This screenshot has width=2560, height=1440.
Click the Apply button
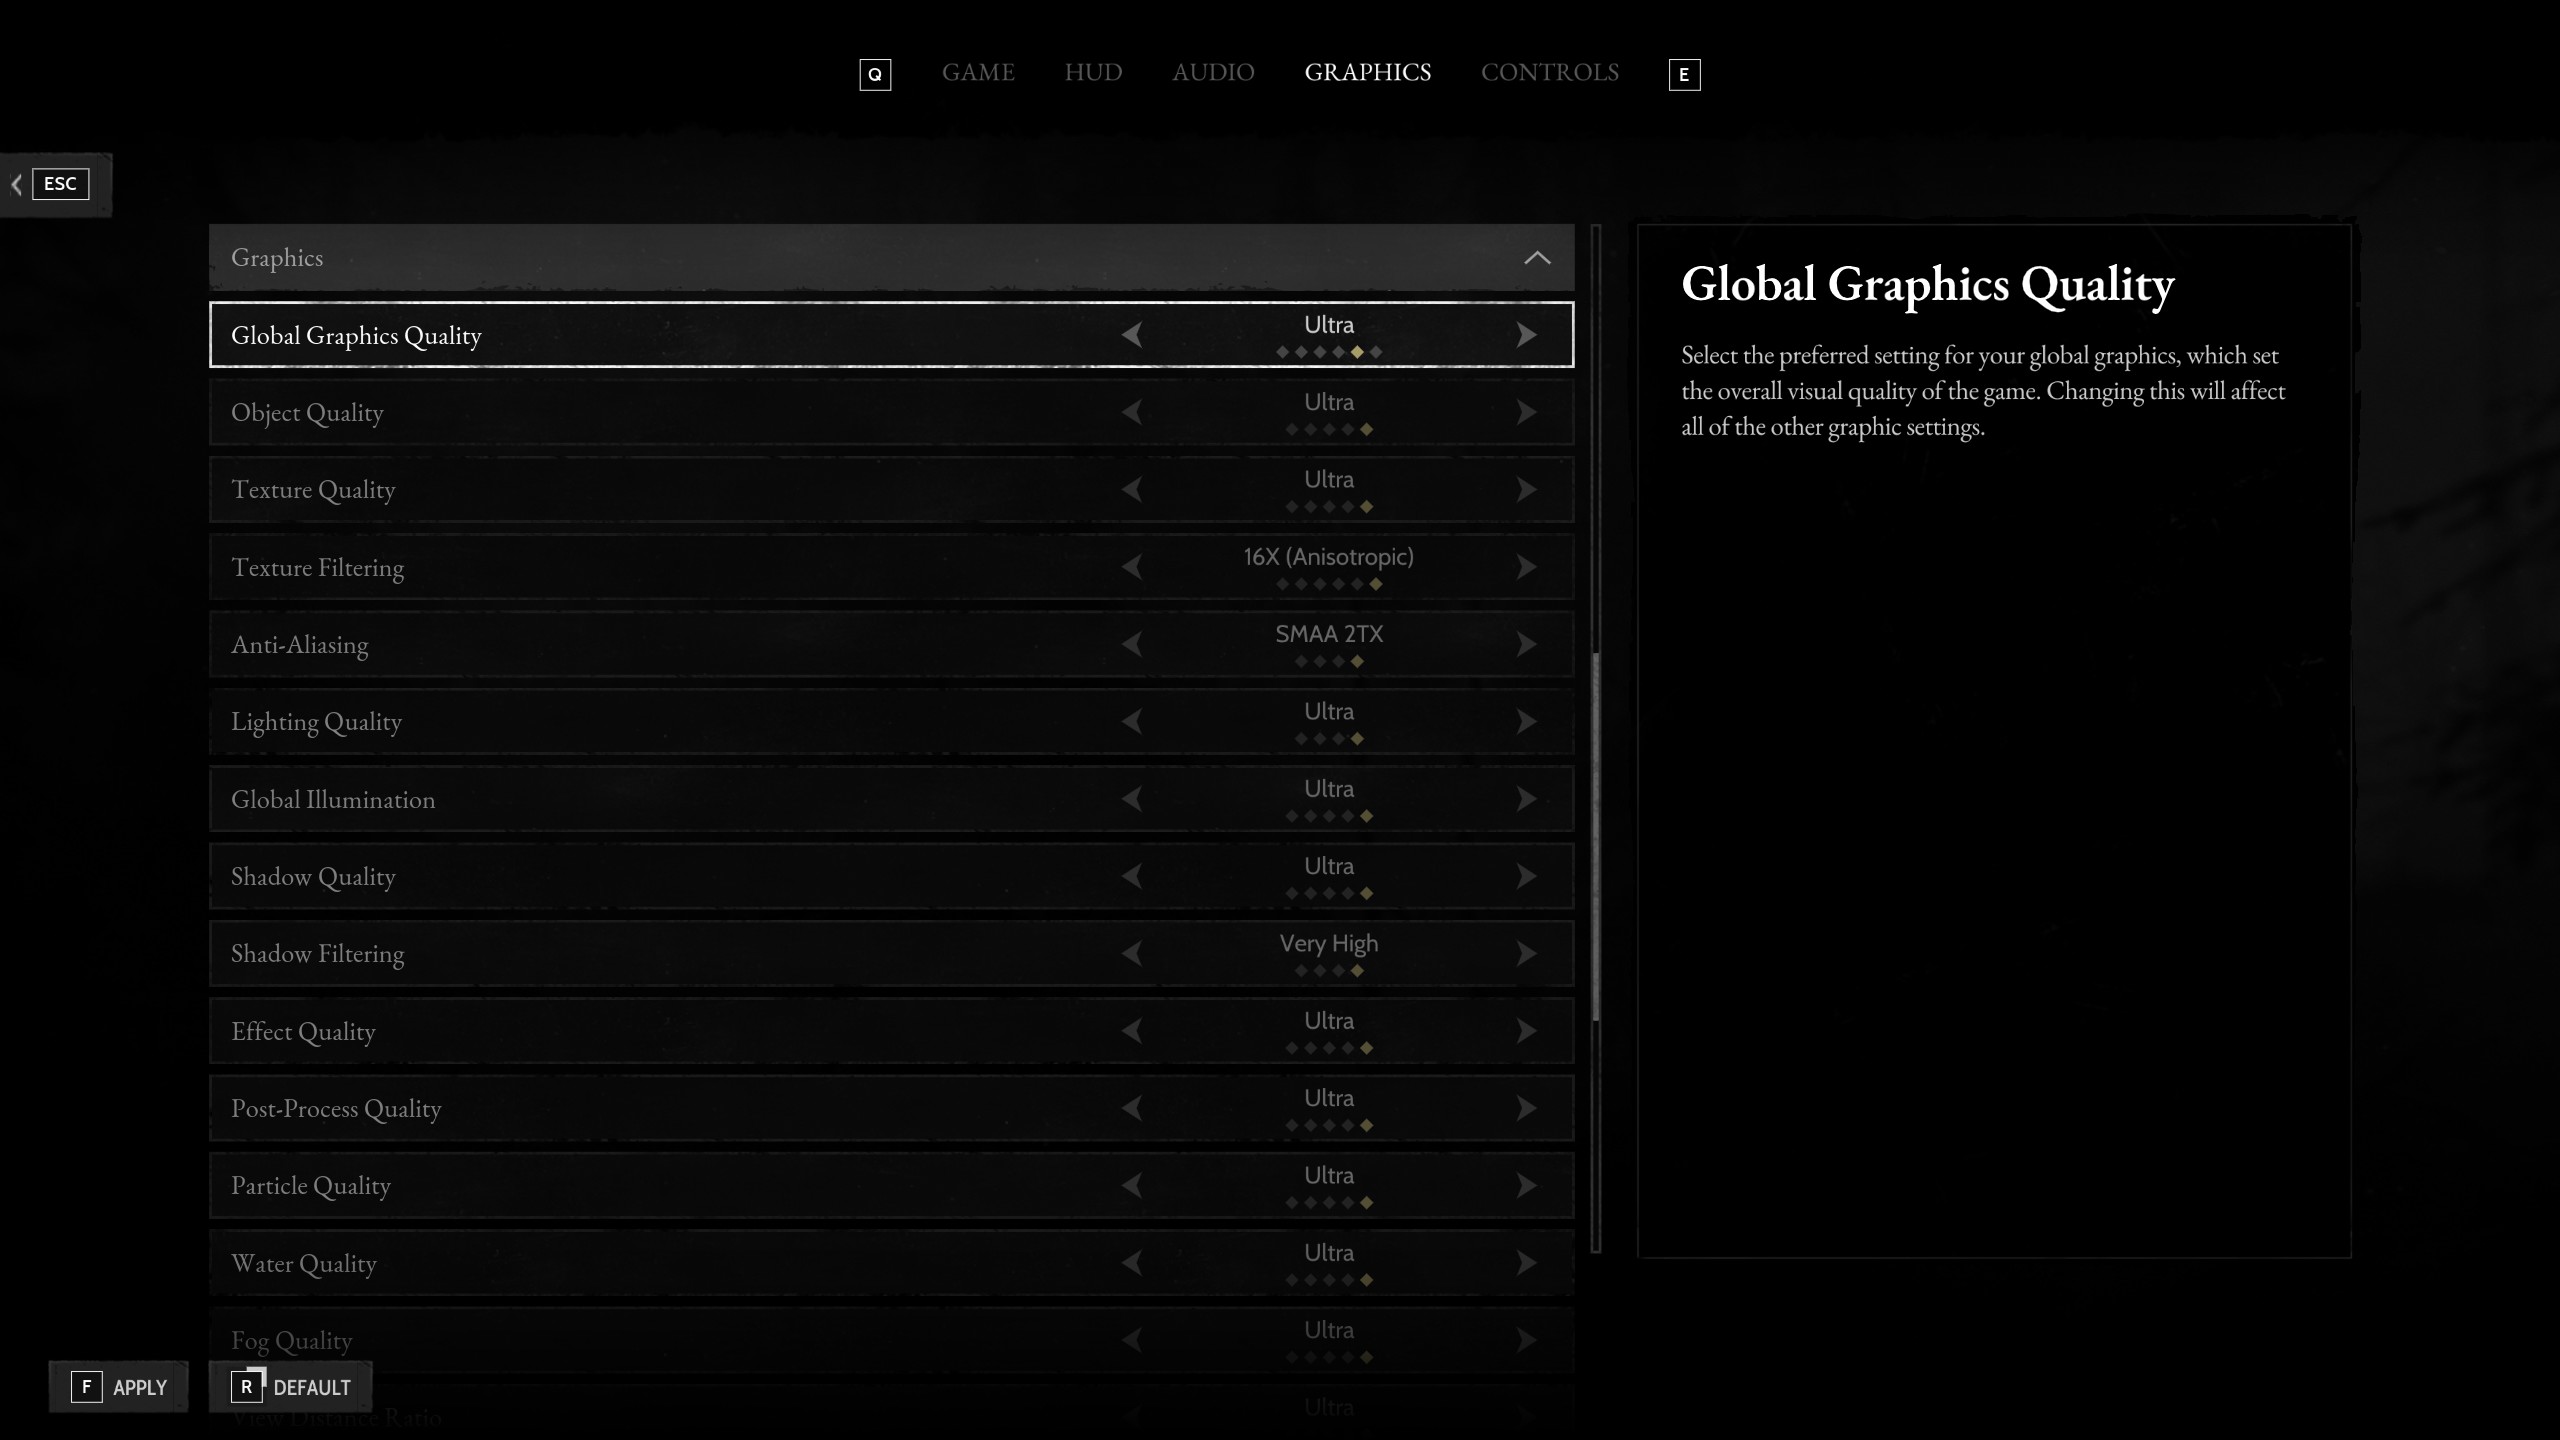[x=119, y=1387]
